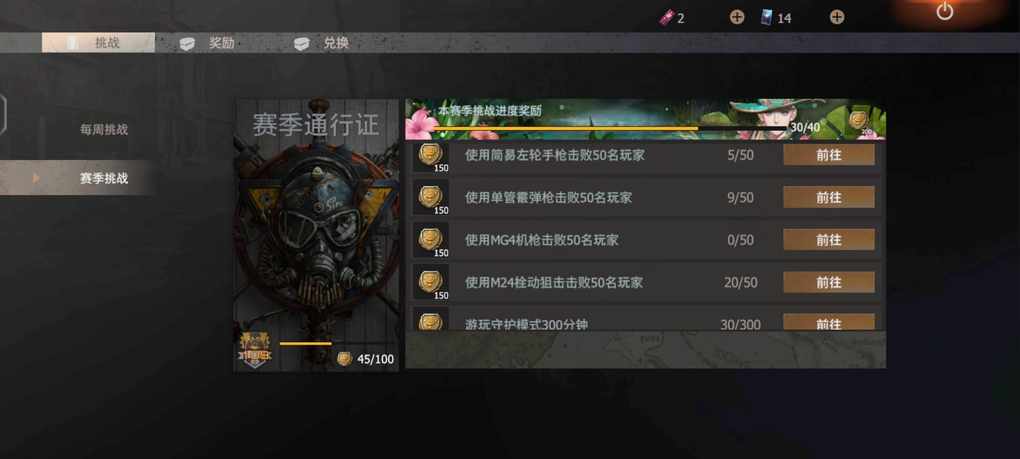Click gold badge icon for M24栓动狙击 challenge
Viewport: 1020px width, 459px height.
[431, 282]
